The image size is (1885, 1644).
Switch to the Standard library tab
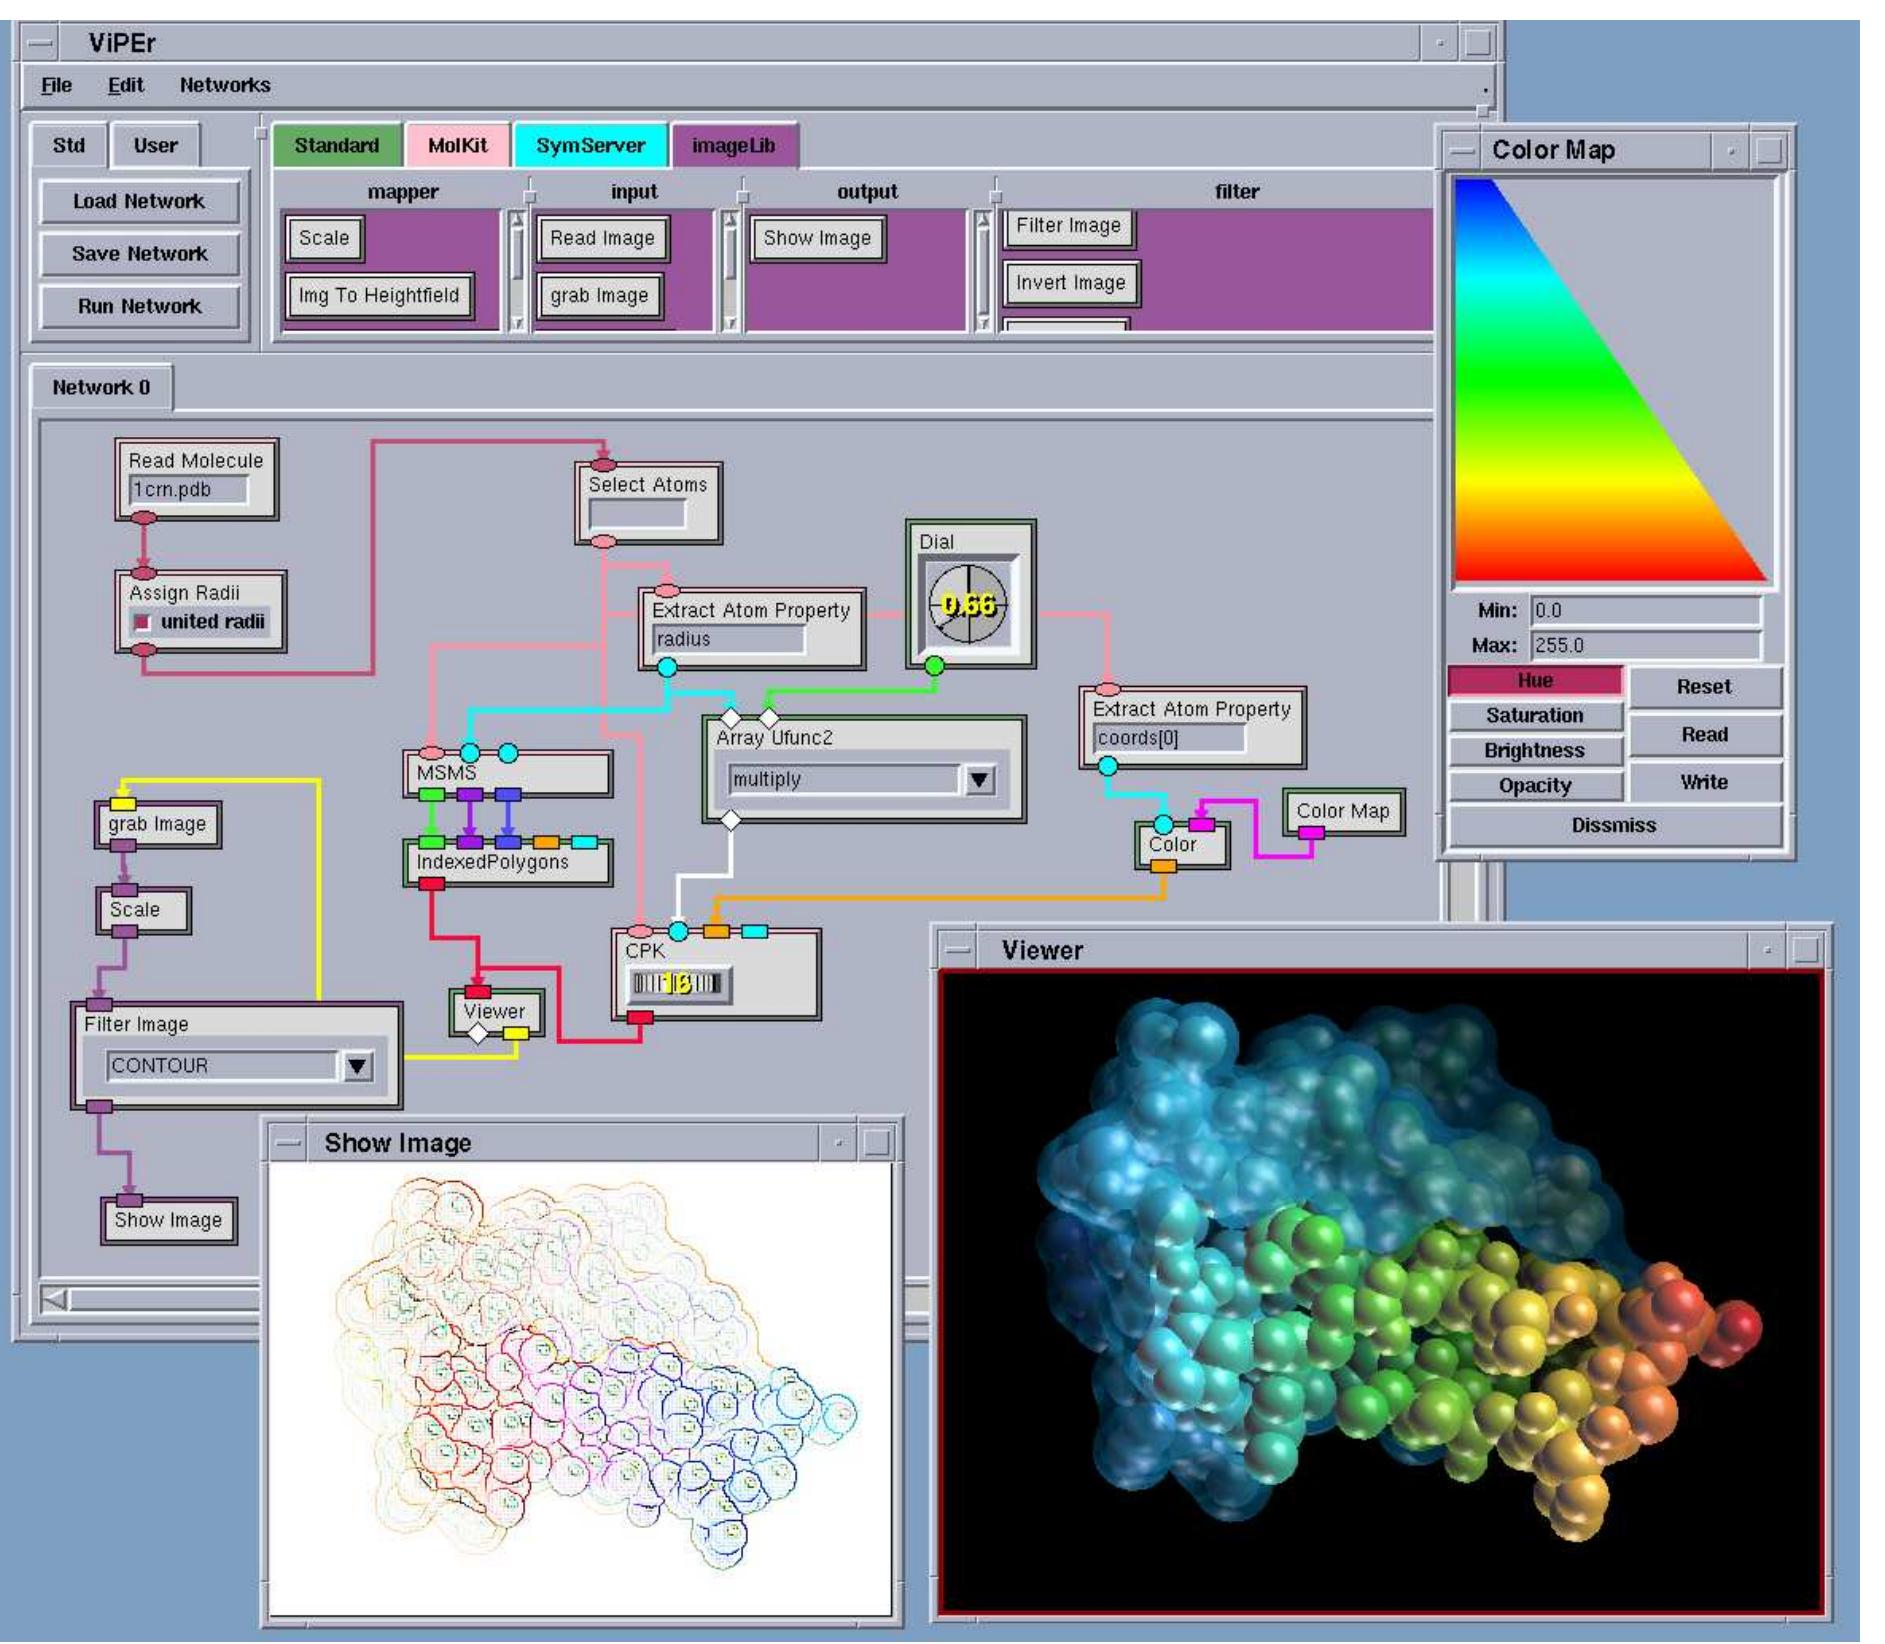coord(337,146)
